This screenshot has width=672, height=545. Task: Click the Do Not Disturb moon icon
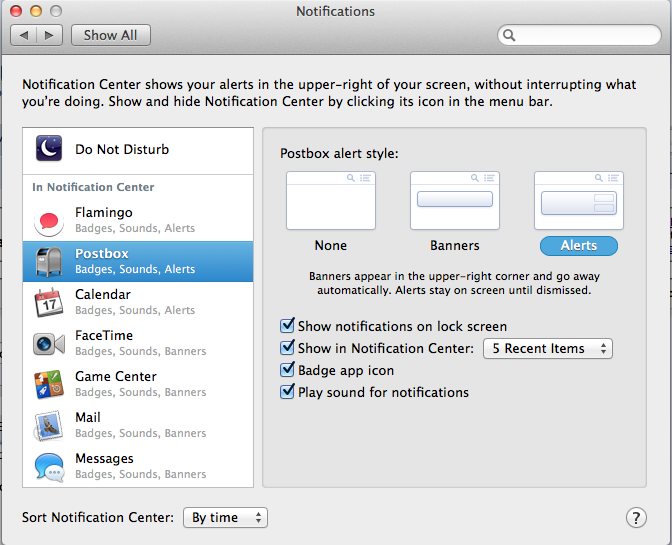[49, 148]
